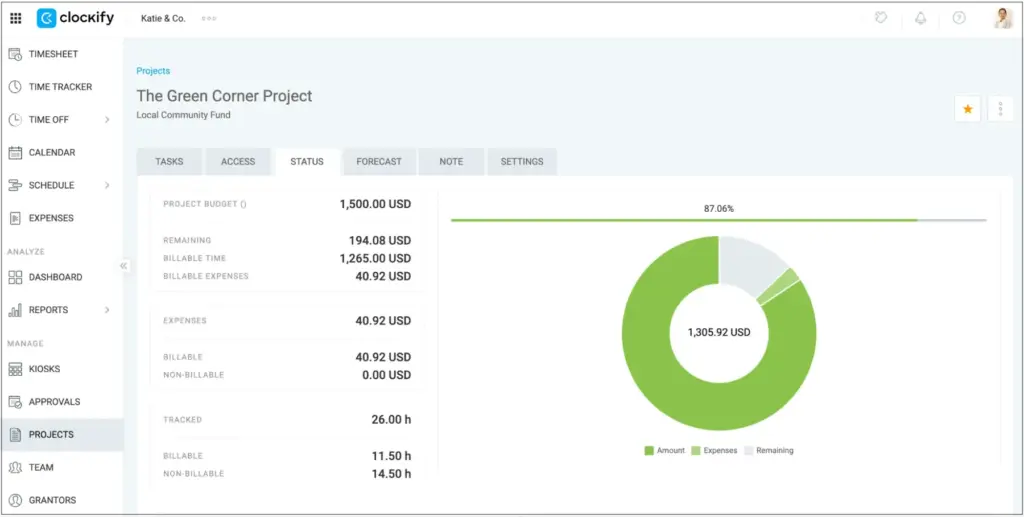Open the app grid launcher icon

click(x=16, y=18)
